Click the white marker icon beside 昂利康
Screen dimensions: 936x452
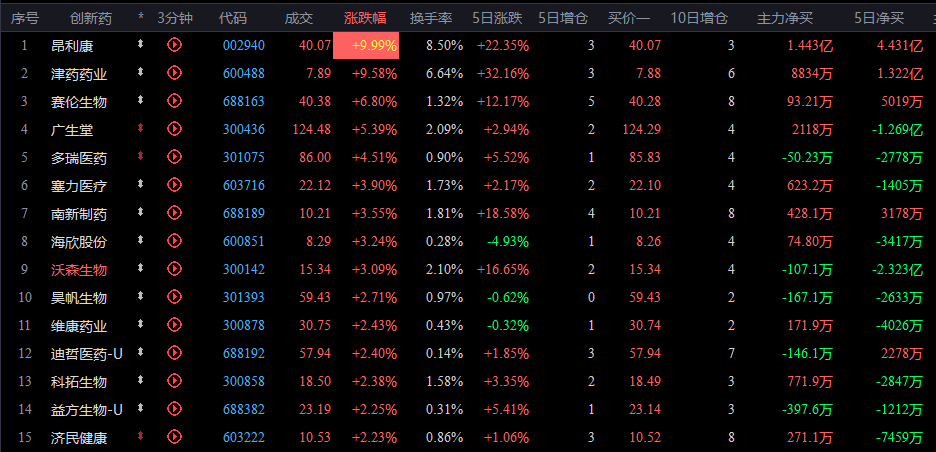[x=141, y=44]
